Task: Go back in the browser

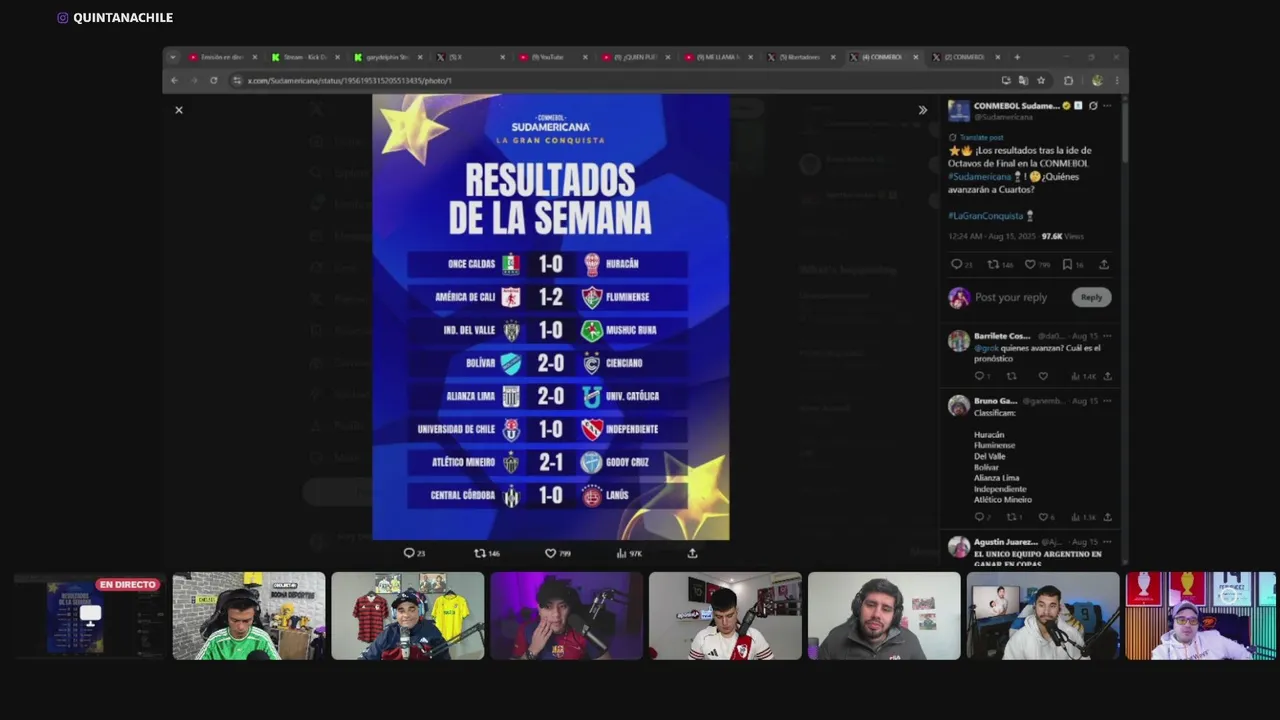Action: [174, 80]
